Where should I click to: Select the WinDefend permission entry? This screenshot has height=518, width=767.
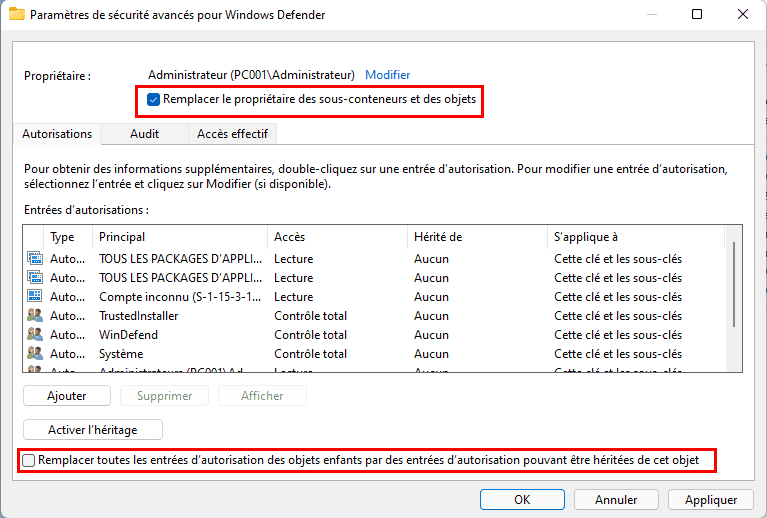(374, 335)
